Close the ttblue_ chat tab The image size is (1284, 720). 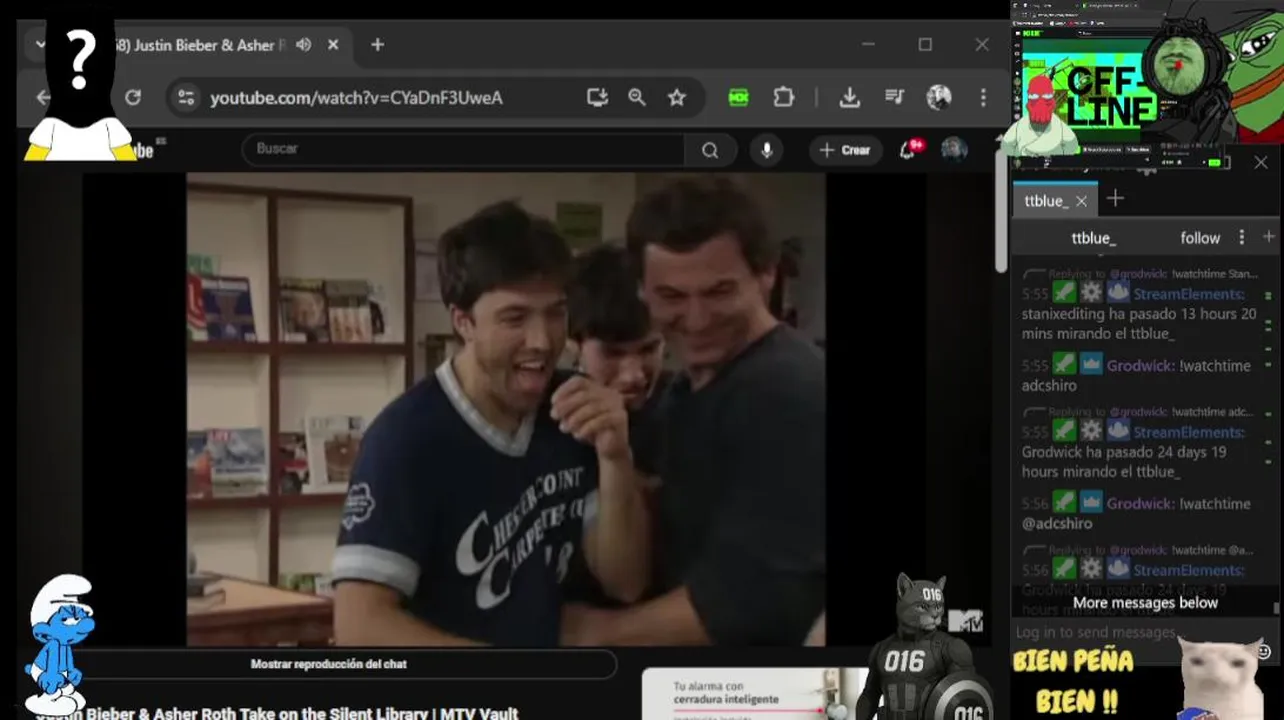pyautogui.click(x=1081, y=201)
